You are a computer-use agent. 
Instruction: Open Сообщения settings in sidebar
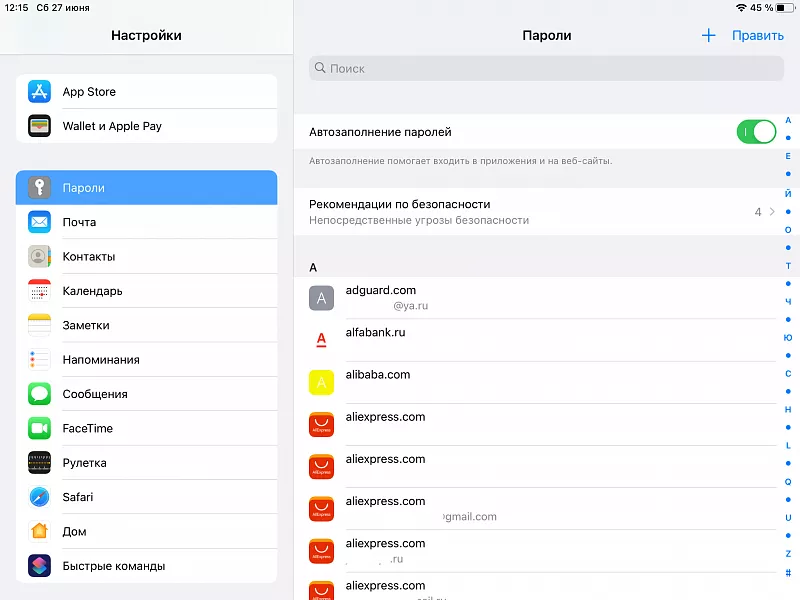[x=146, y=394]
